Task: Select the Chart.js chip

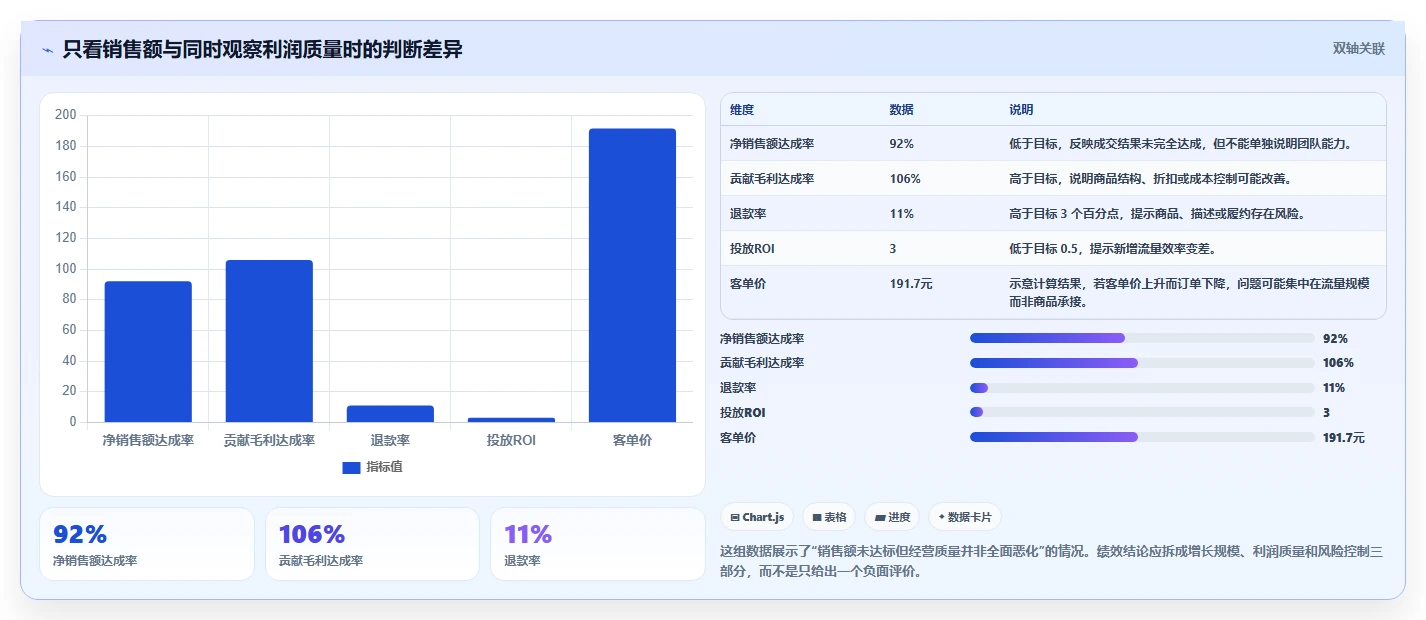Action: pos(757,517)
